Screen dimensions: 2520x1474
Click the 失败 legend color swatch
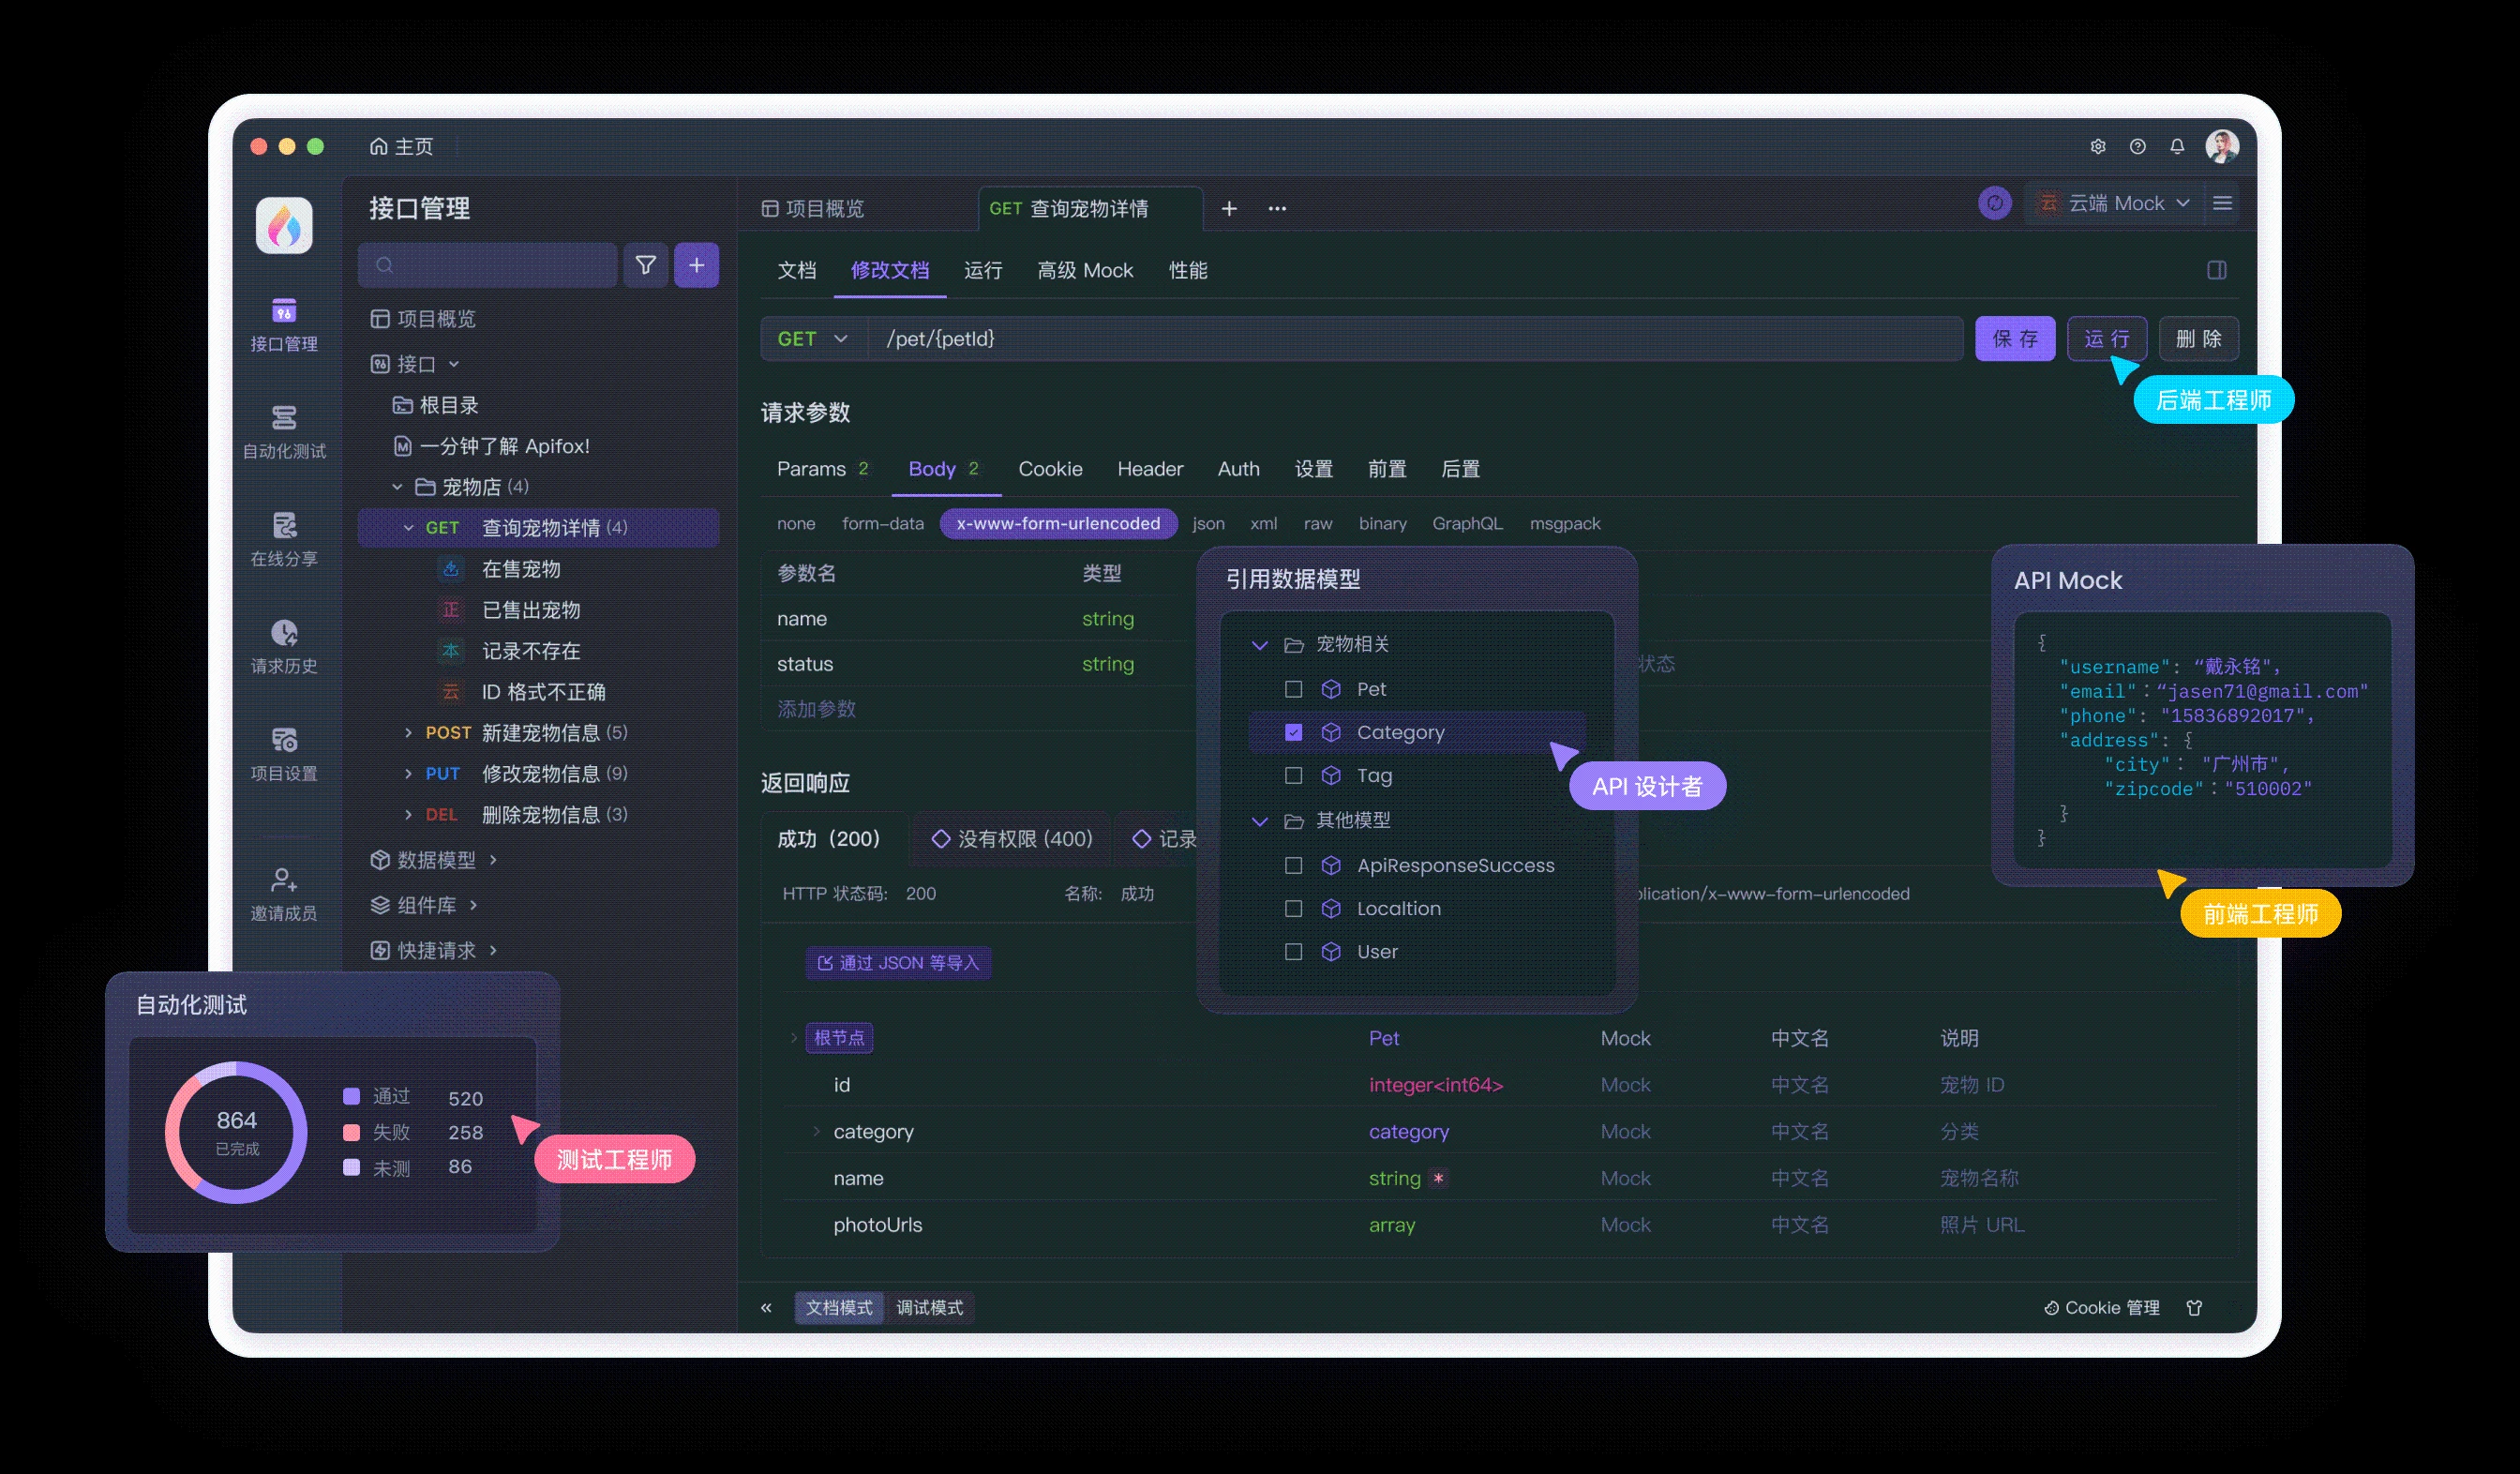pos(351,1132)
